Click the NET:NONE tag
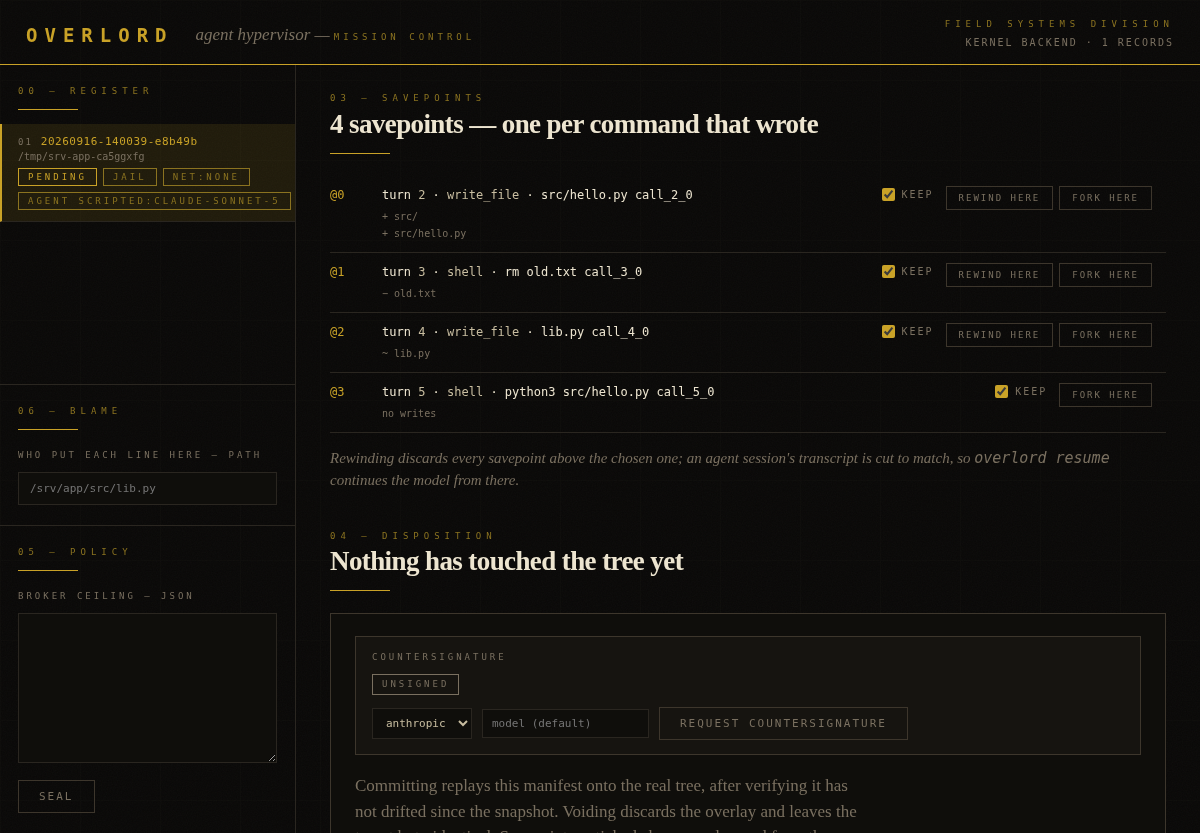Screen dimensions: 1200x833 (x=206, y=177)
